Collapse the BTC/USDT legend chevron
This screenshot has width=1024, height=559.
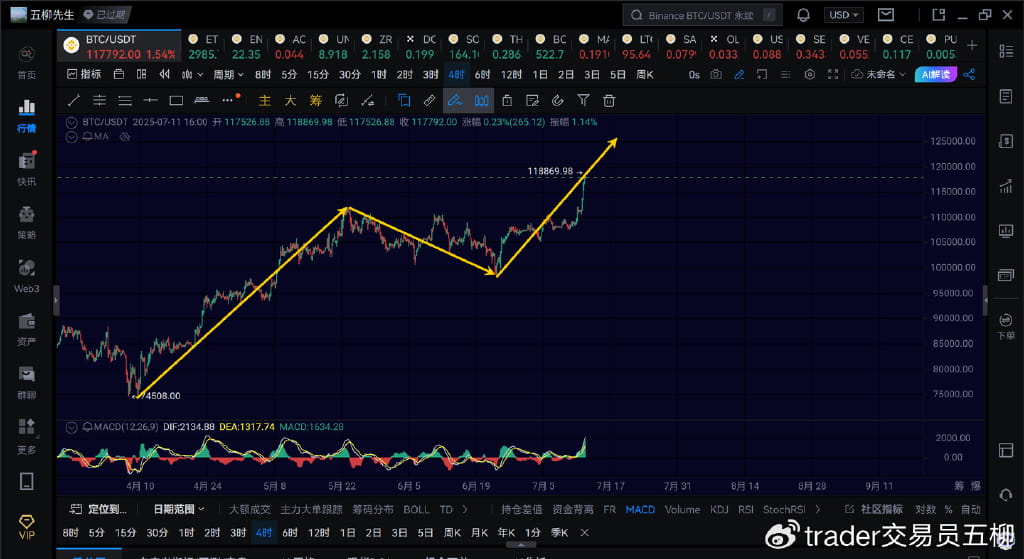pos(71,122)
